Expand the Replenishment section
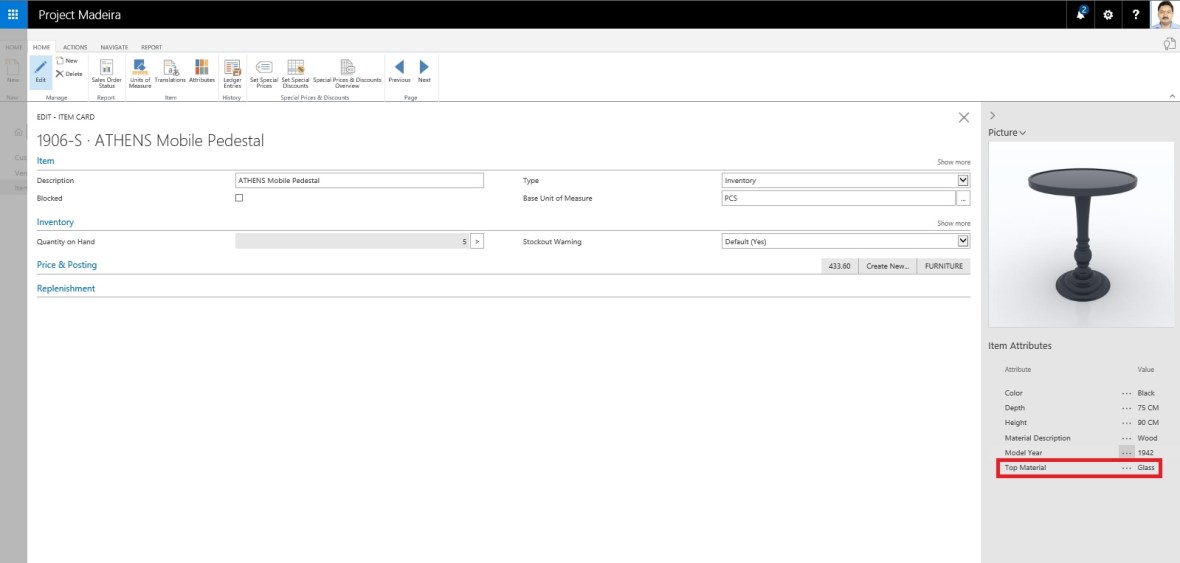1180x563 pixels. (66, 288)
